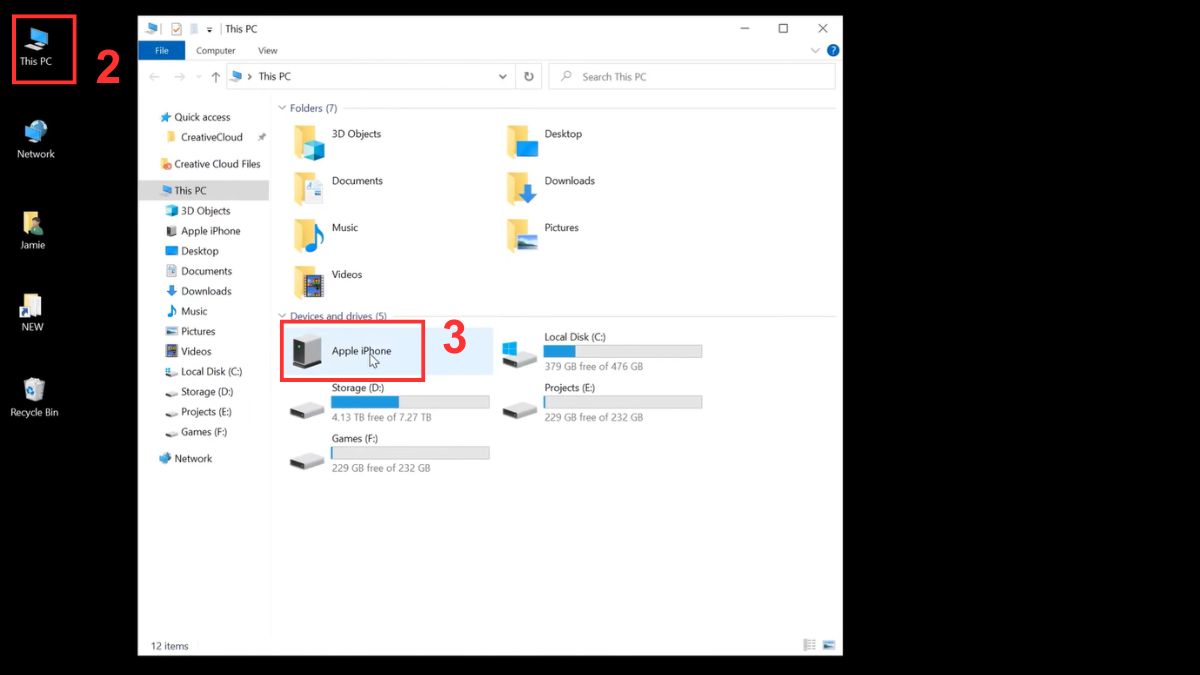
Task: Open the NEW folder on desktop
Action: coord(32,312)
